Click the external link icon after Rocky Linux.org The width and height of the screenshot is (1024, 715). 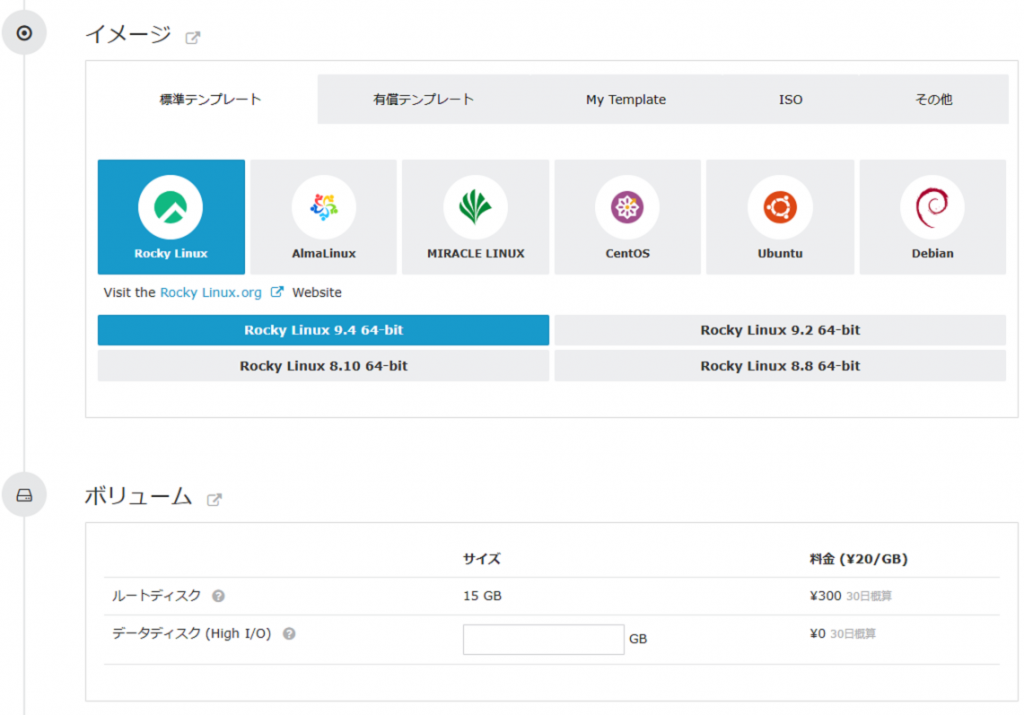[277, 292]
